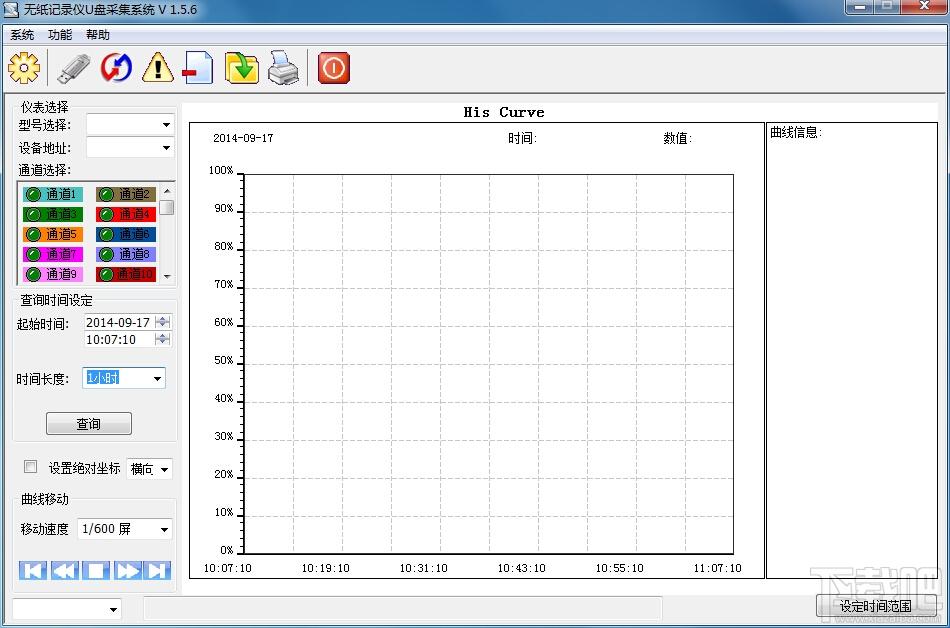This screenshot has width=950, height=628.
Task: Click the stop button in curve movement controls
Action: (95, 570)
